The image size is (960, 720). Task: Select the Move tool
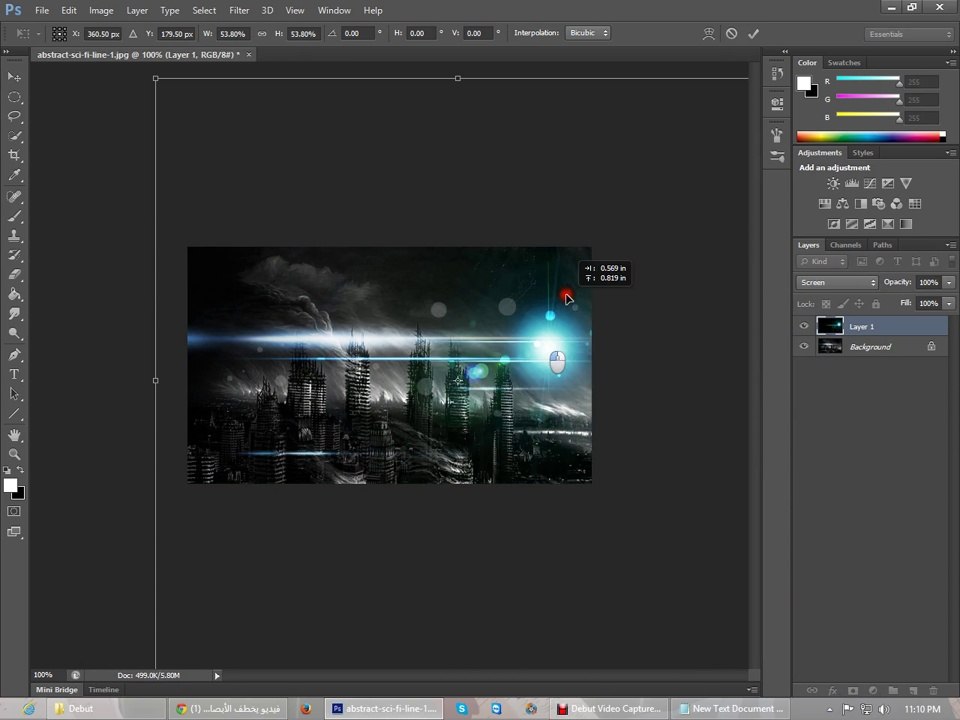(14, 77)
